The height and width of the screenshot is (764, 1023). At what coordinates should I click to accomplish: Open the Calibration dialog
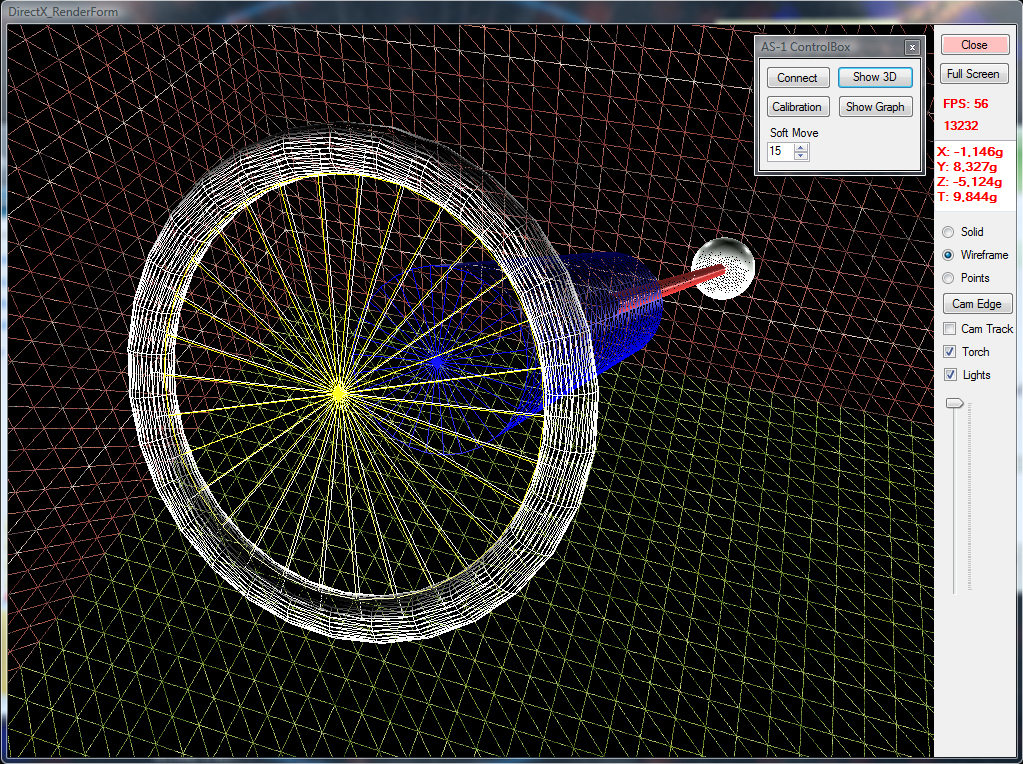point(797,107)
